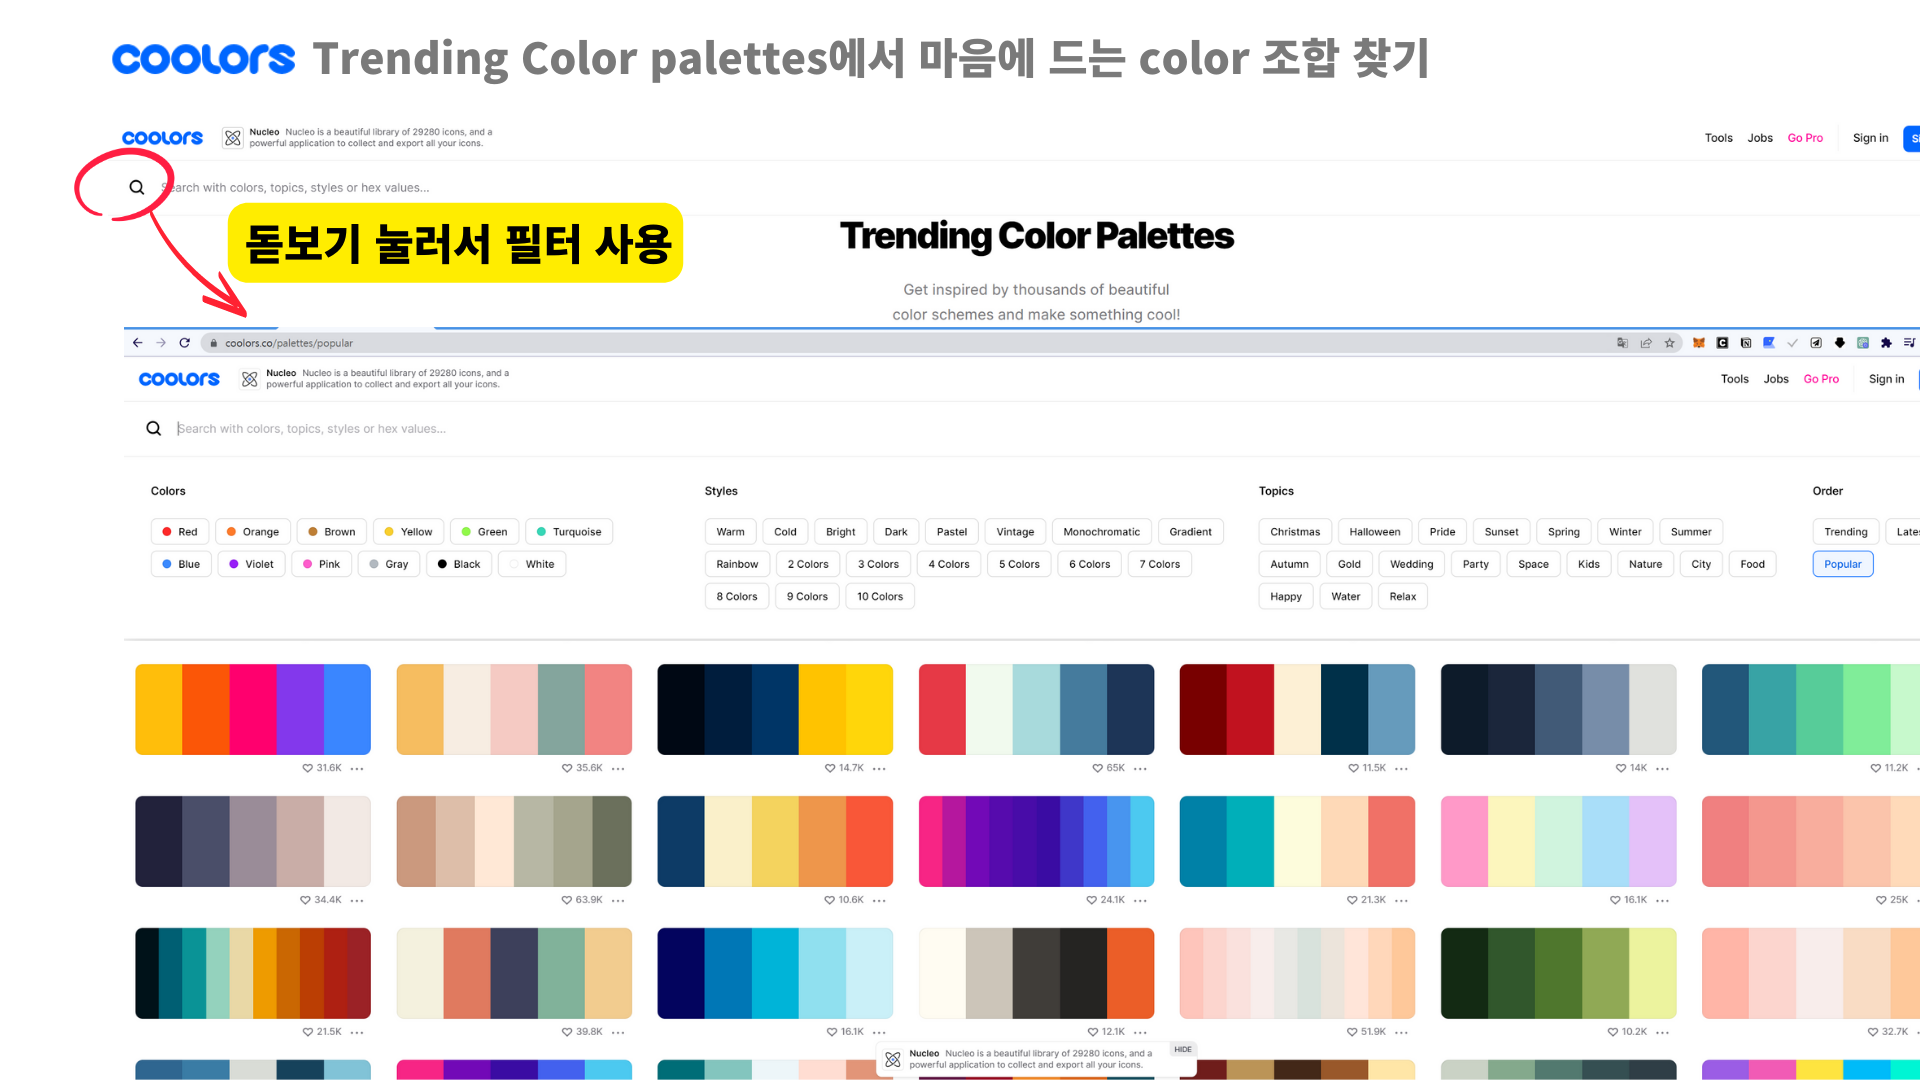Open the puzzle piece Extensions menu

(1886, 343)
